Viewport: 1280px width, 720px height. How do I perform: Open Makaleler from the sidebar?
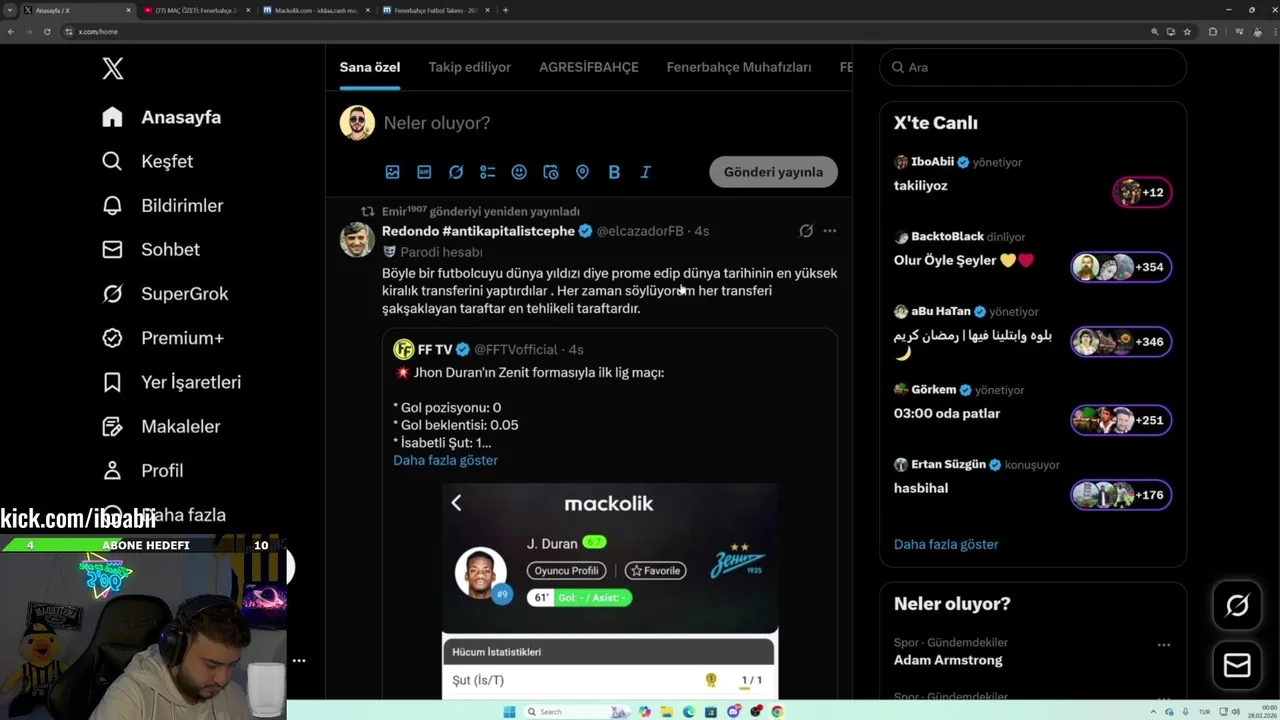pos(160,426)
